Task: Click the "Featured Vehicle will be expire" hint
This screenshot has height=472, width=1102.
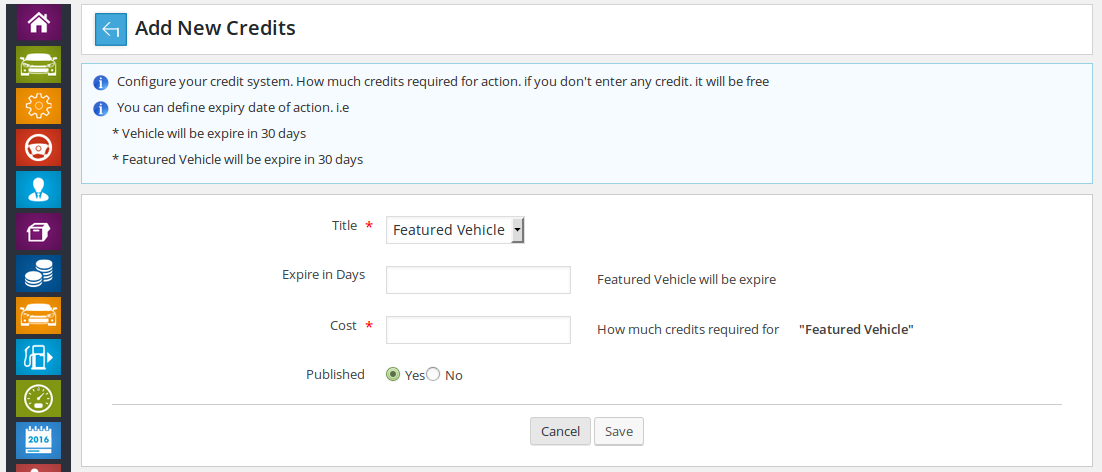Action: coord(687,280)
